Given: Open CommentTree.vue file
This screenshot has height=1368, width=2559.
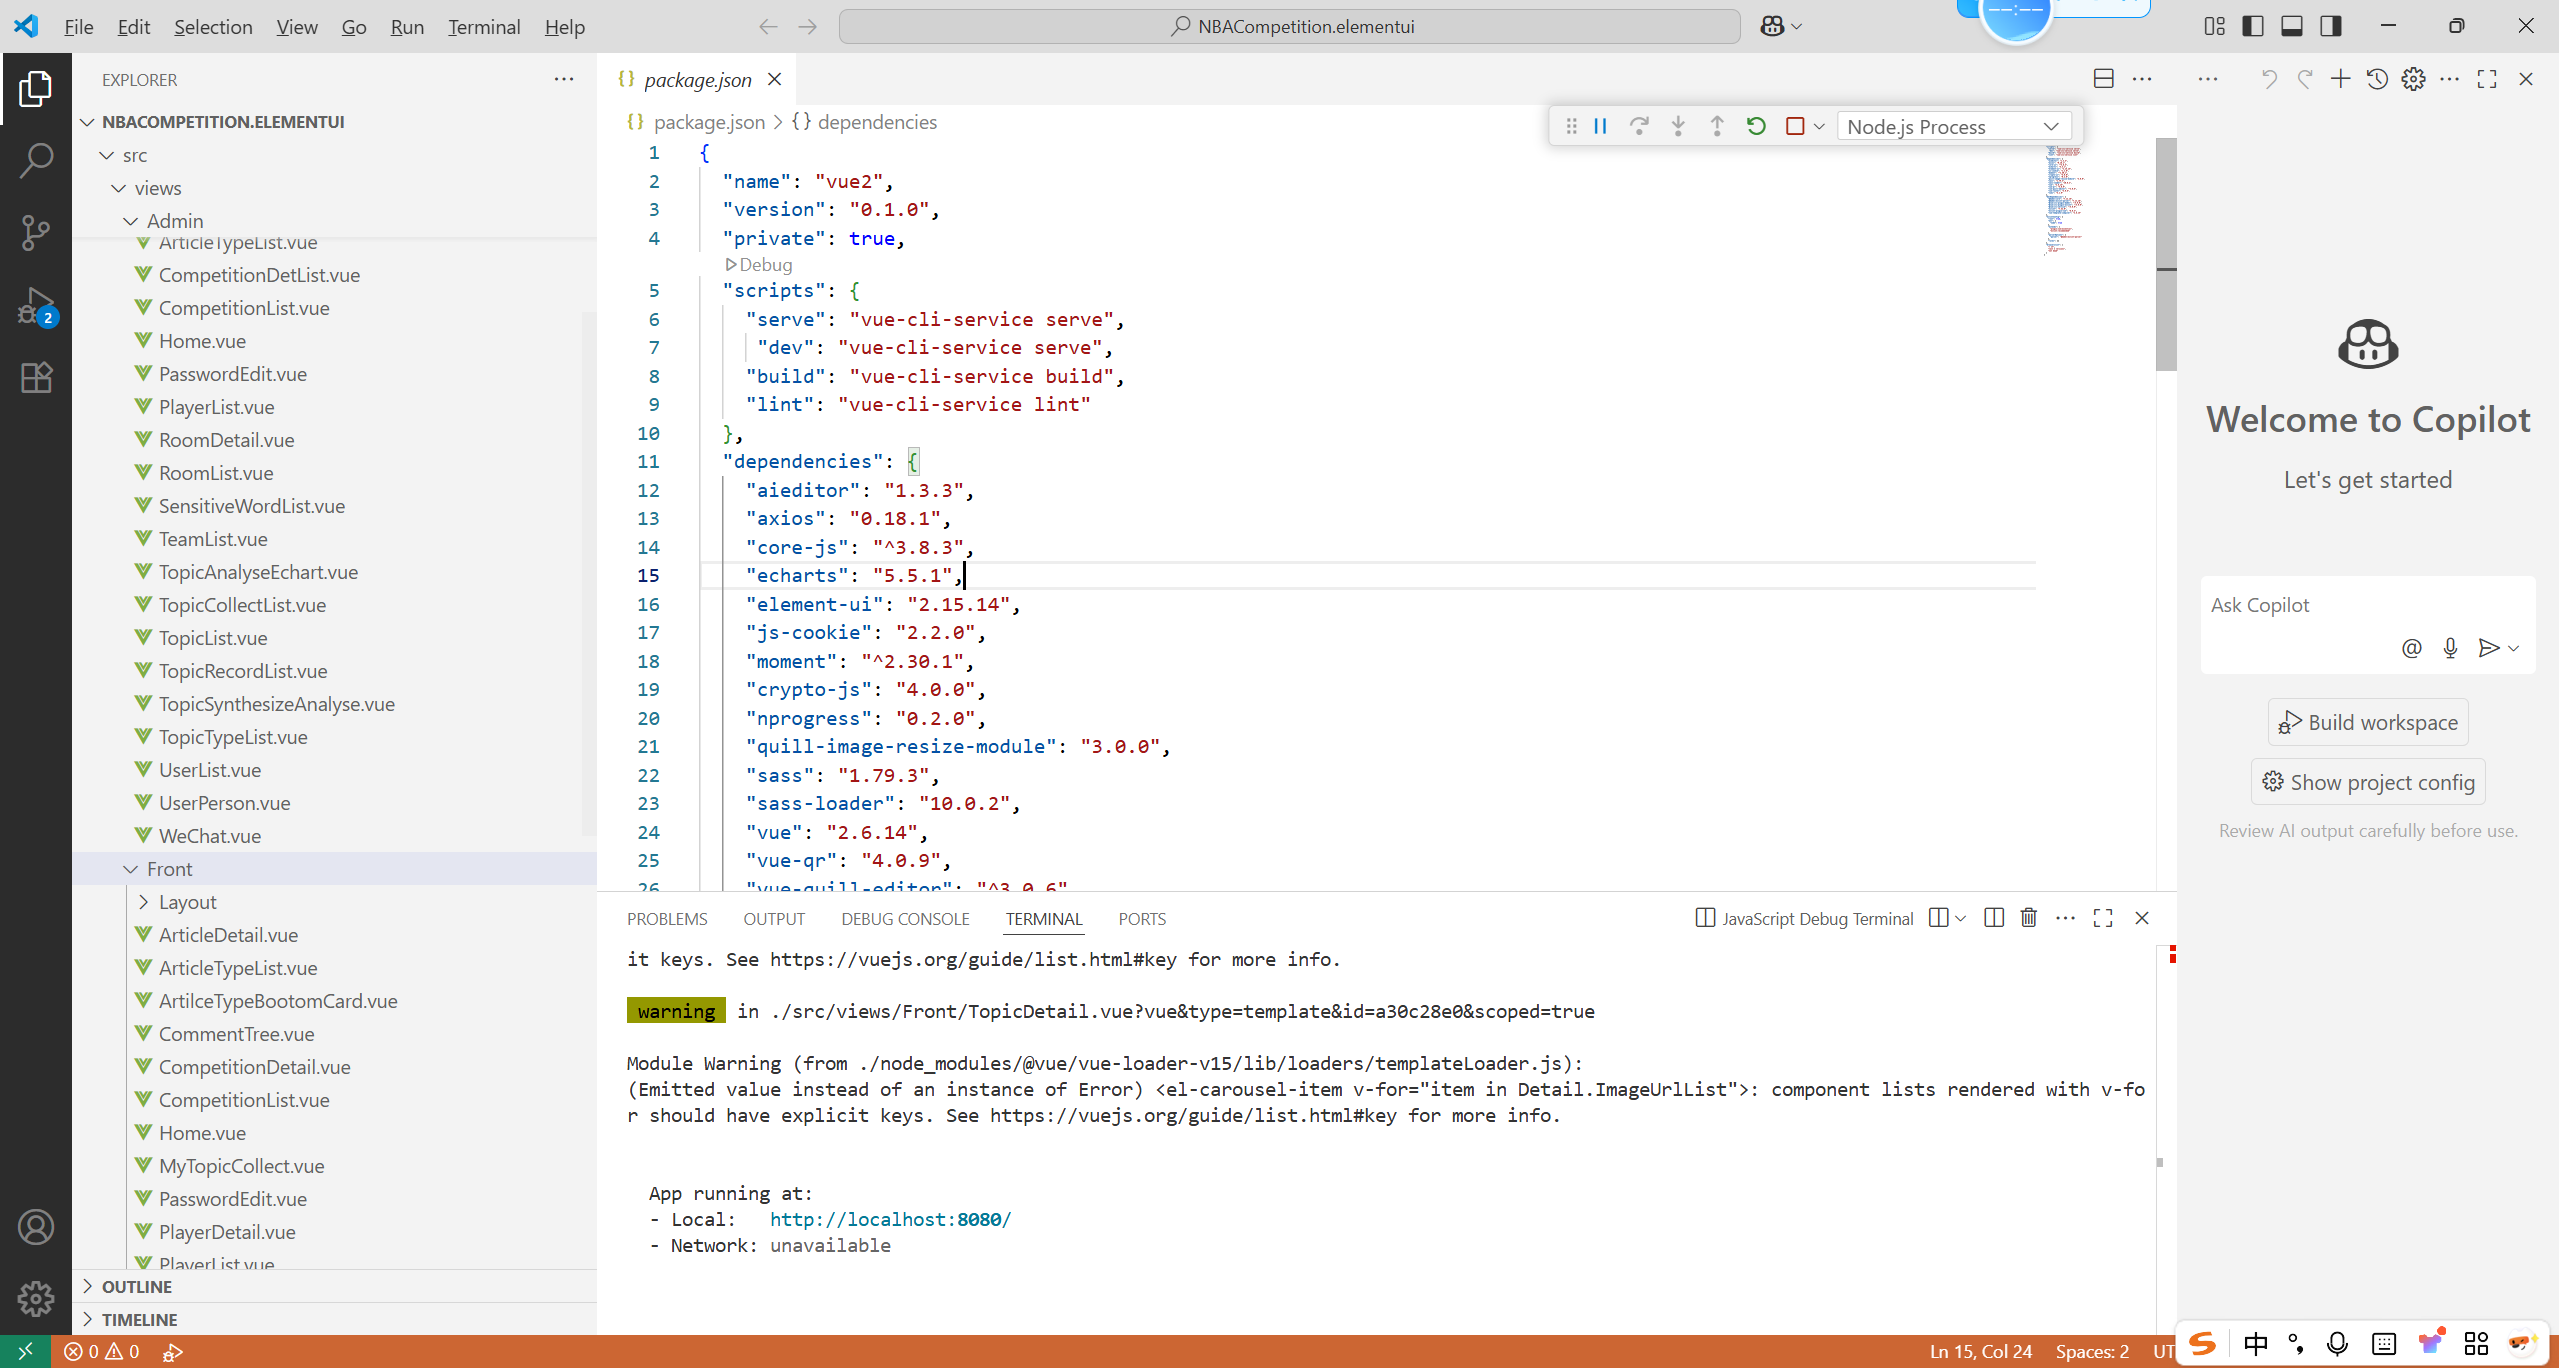Looking at the screenshot, I should pos(236,1034).
